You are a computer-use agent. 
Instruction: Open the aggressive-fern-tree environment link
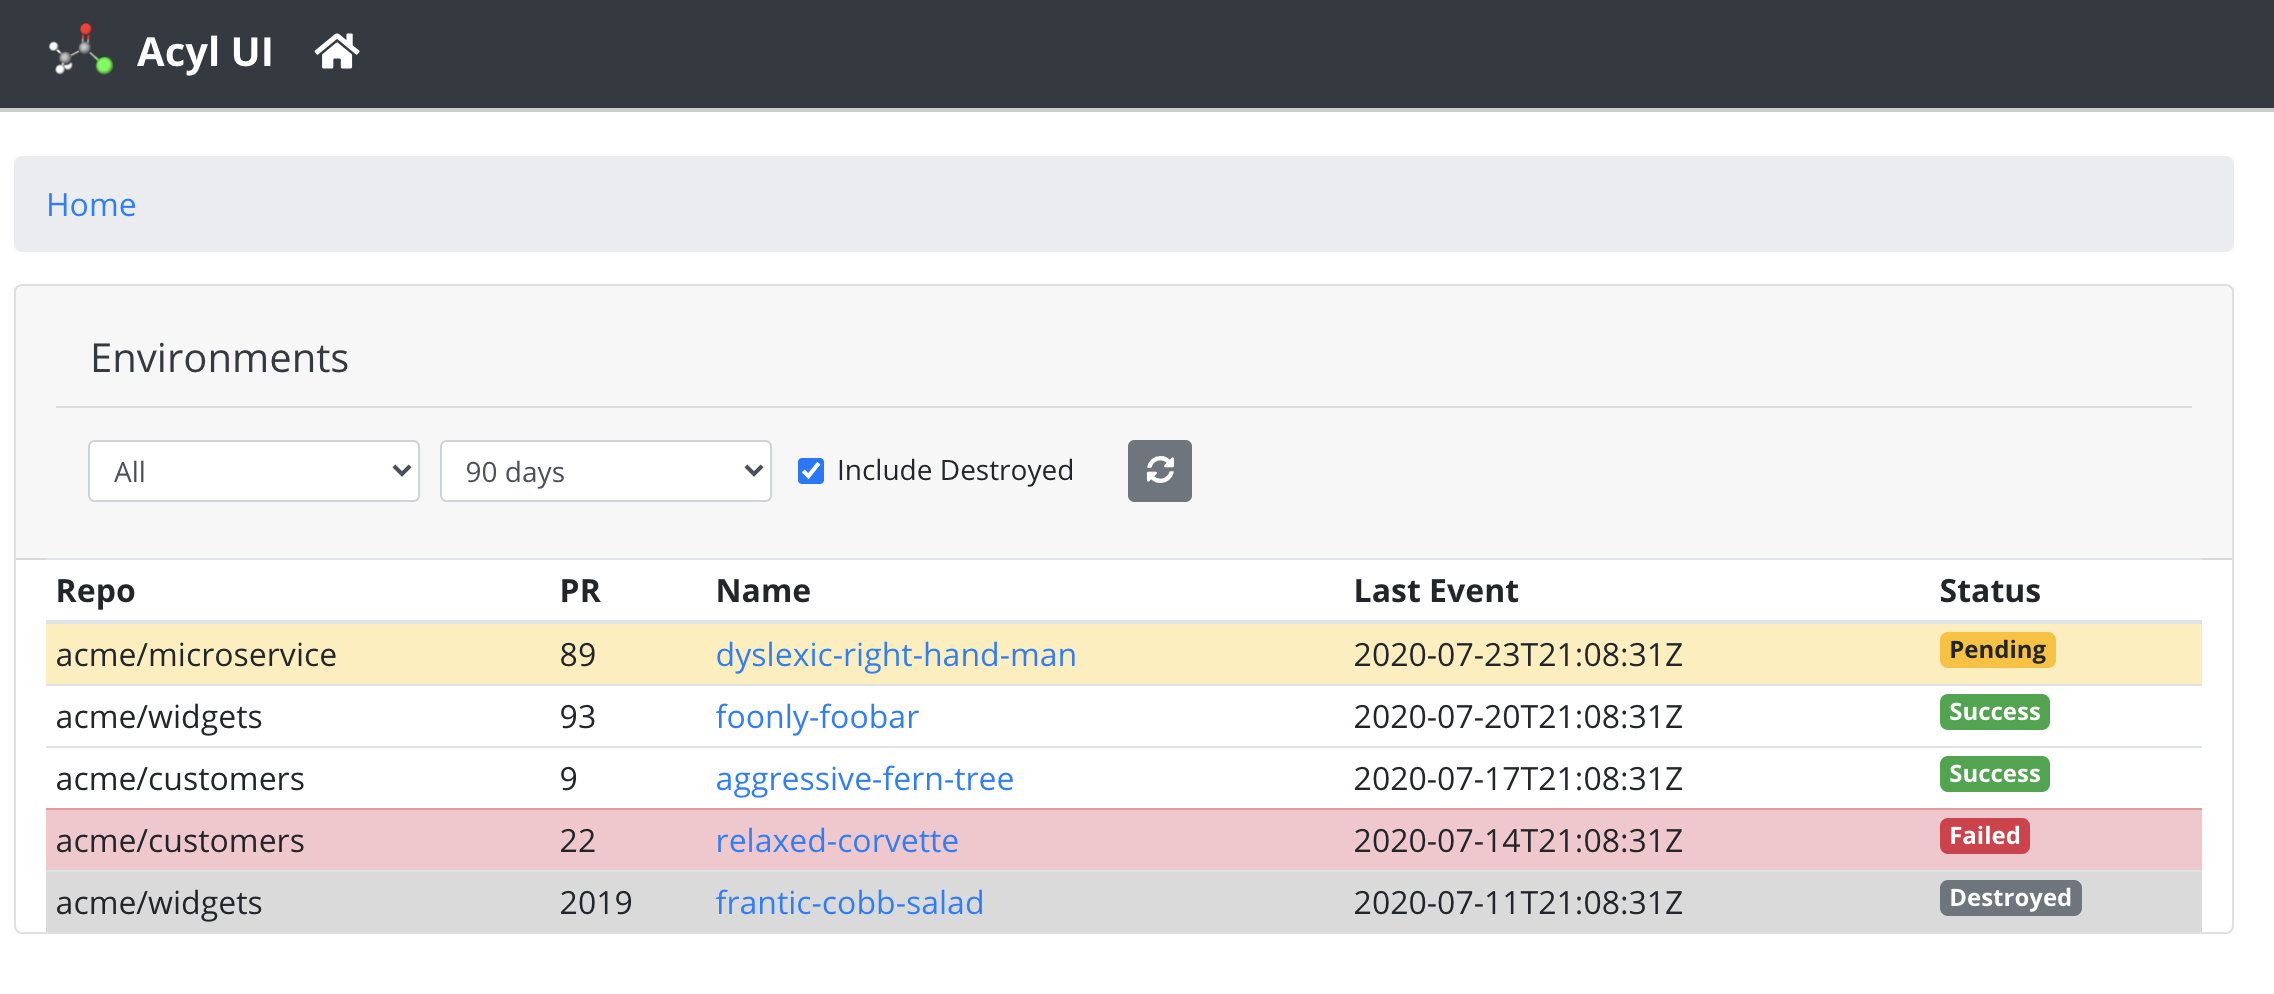pyautogui.click(x=865, y=779)
